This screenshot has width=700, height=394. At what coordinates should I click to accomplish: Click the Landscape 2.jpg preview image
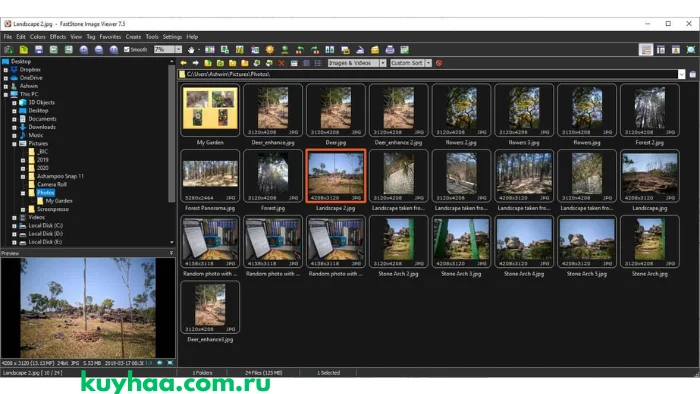click(x=88, y=308)
